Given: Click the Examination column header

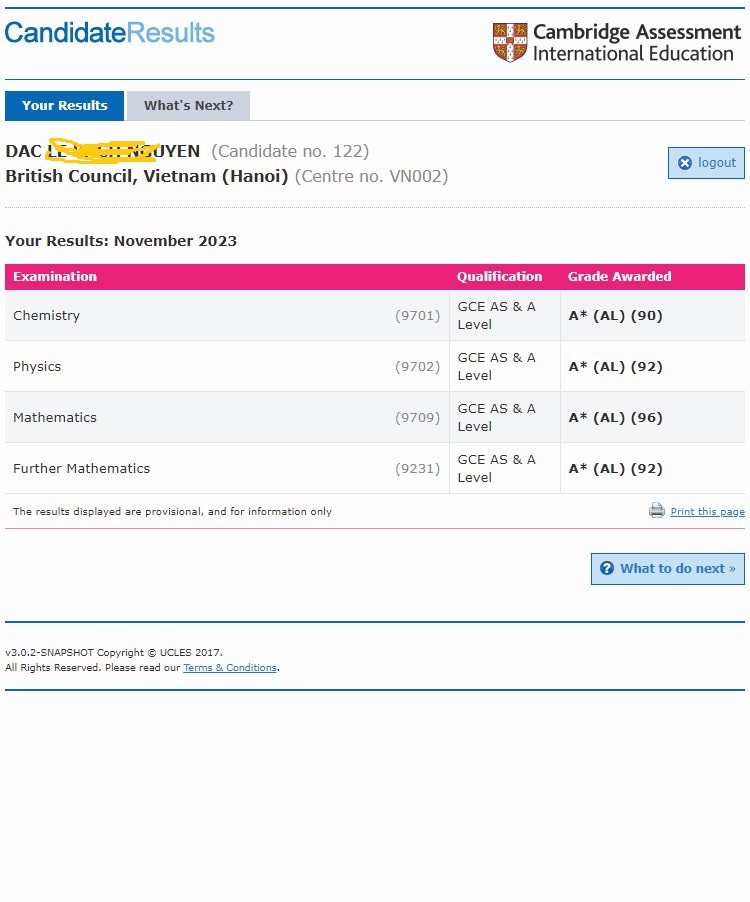Looking at the screenshot, I should point(55,277).
